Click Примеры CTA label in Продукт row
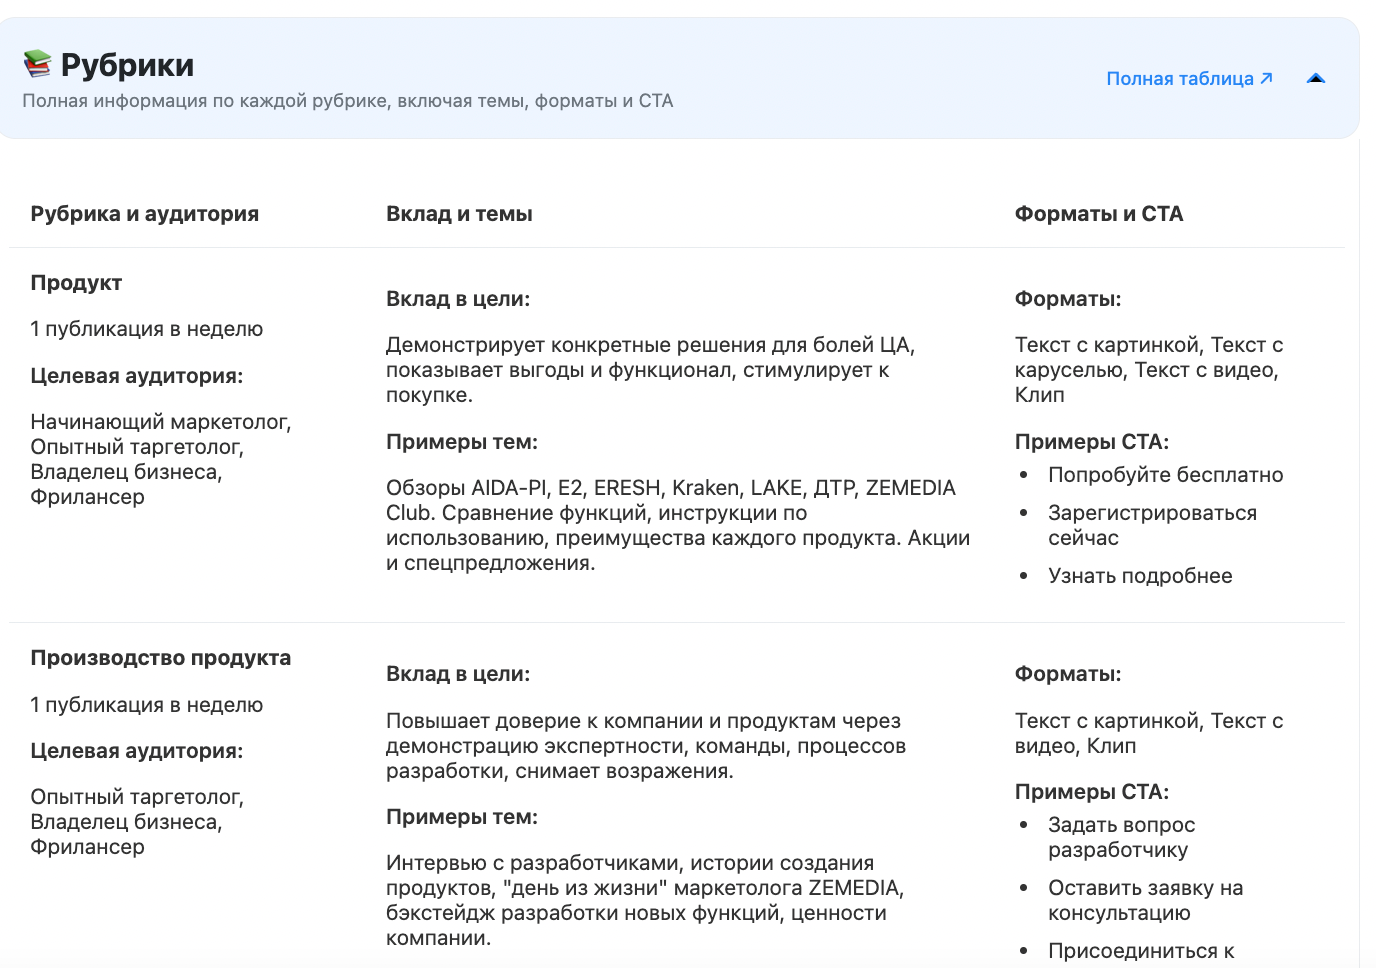The height and width of the screenshot is (968, 1376). click(x=1091, y=442)
